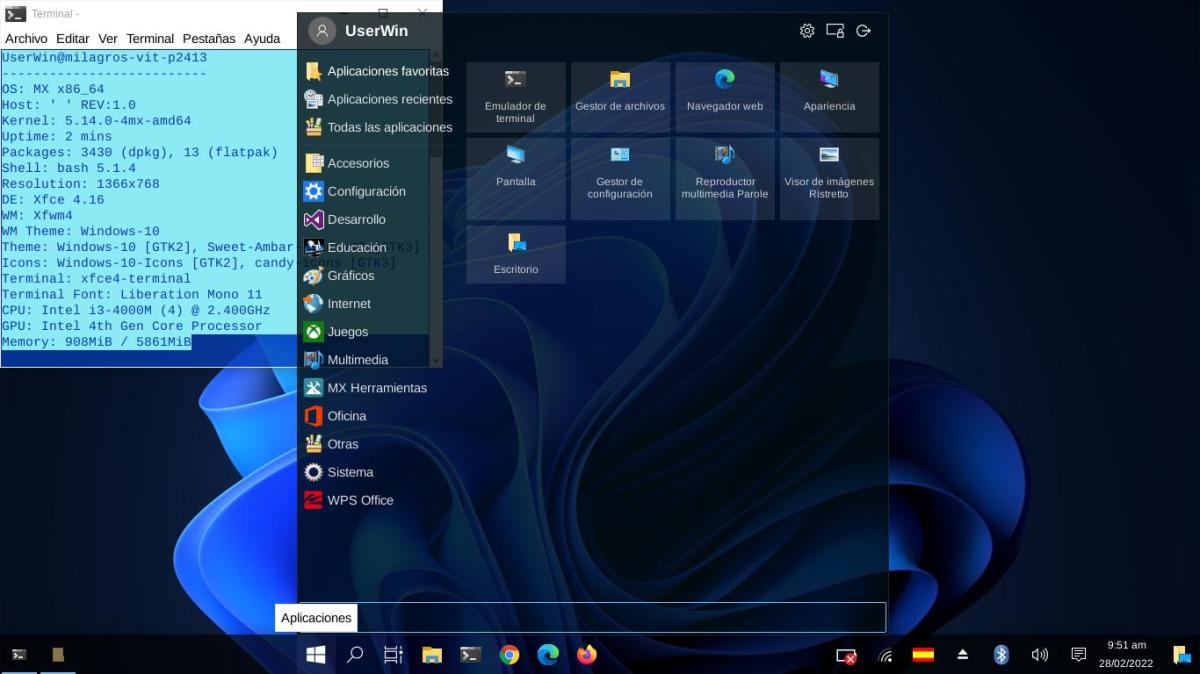Click the volume speaker tray icon
Image resolution: width=1200 pixels, height=674 pixels.
pos(1039,655)
